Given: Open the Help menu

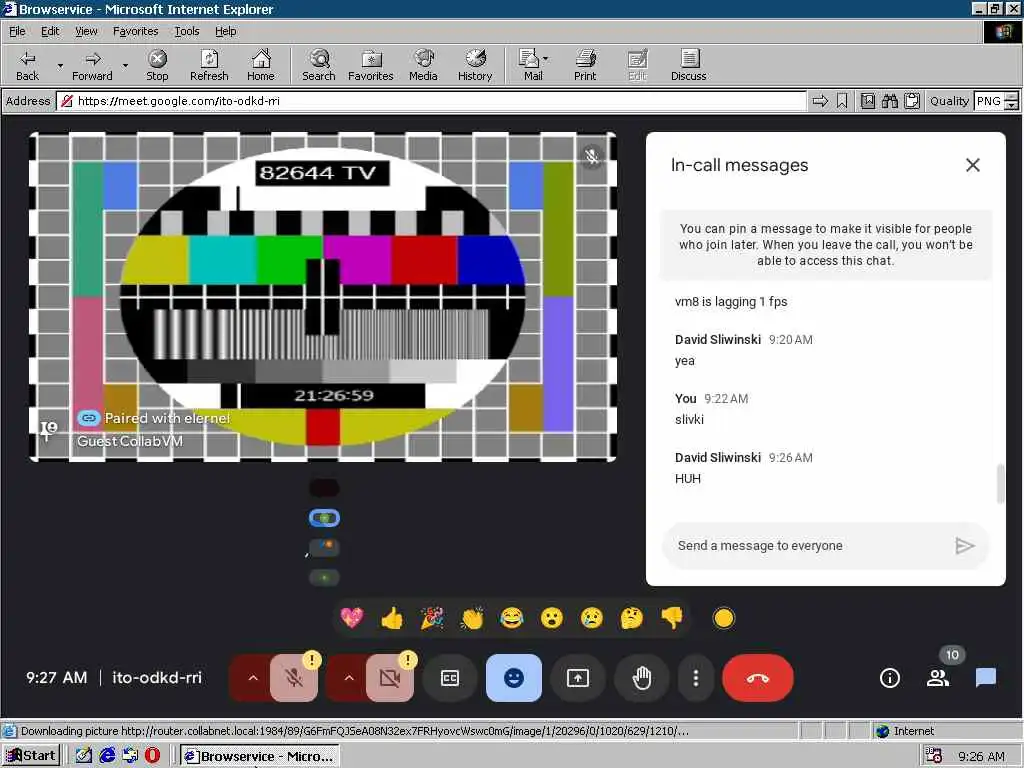Looking at the screenshot, I should click(225, 31).
